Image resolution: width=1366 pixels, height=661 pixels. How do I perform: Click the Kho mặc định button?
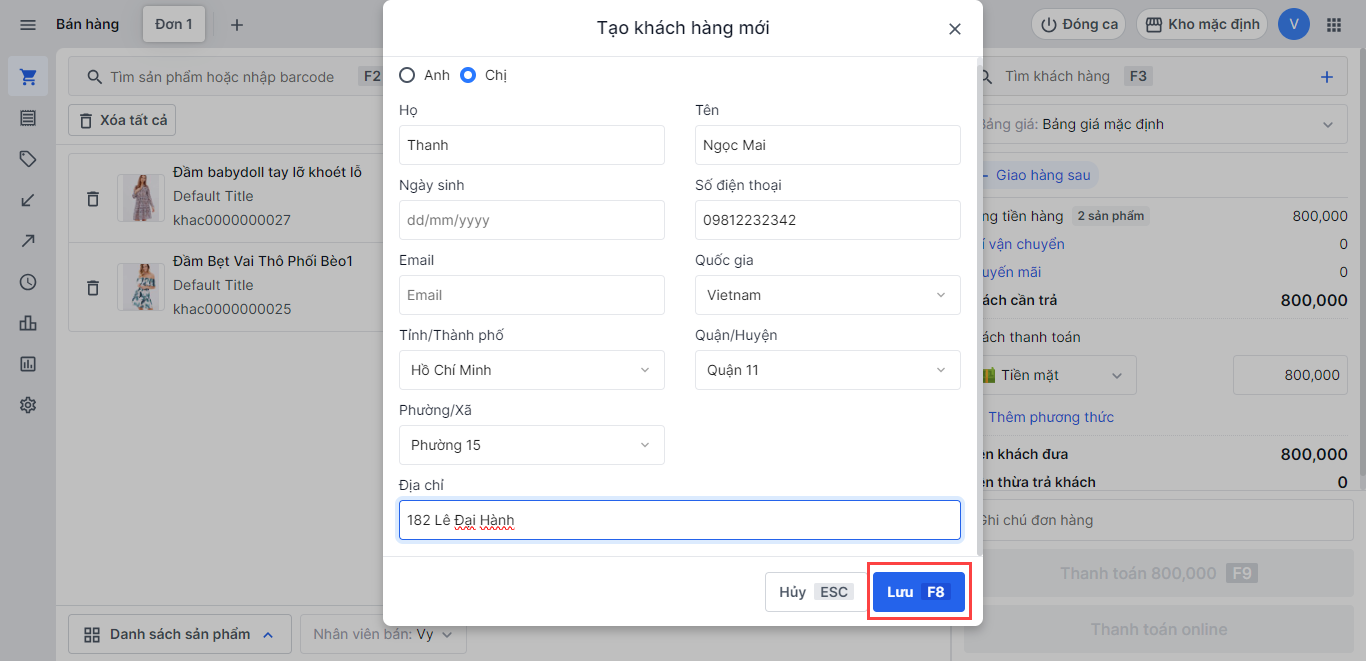pos(1203,25)
